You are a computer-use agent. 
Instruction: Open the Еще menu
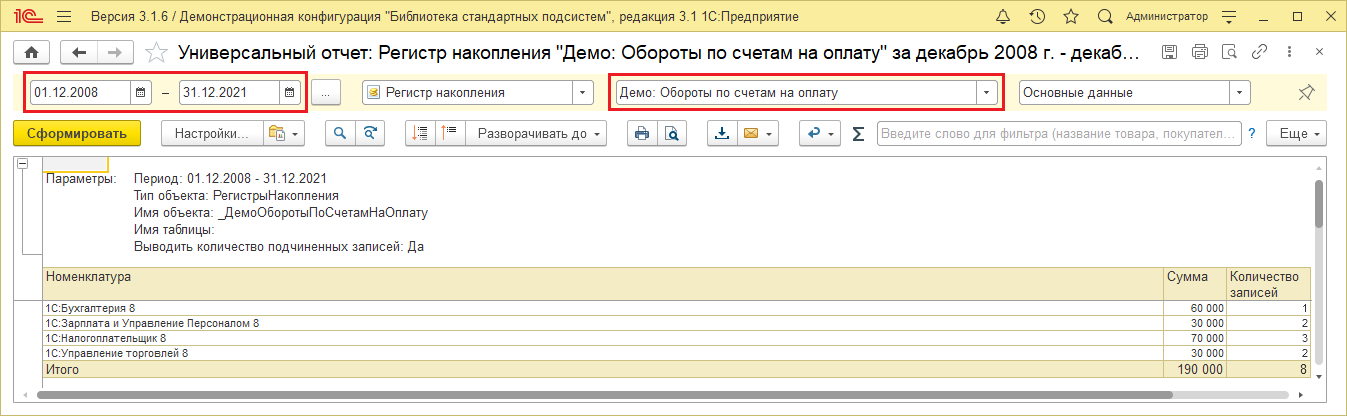(1296, 133)
